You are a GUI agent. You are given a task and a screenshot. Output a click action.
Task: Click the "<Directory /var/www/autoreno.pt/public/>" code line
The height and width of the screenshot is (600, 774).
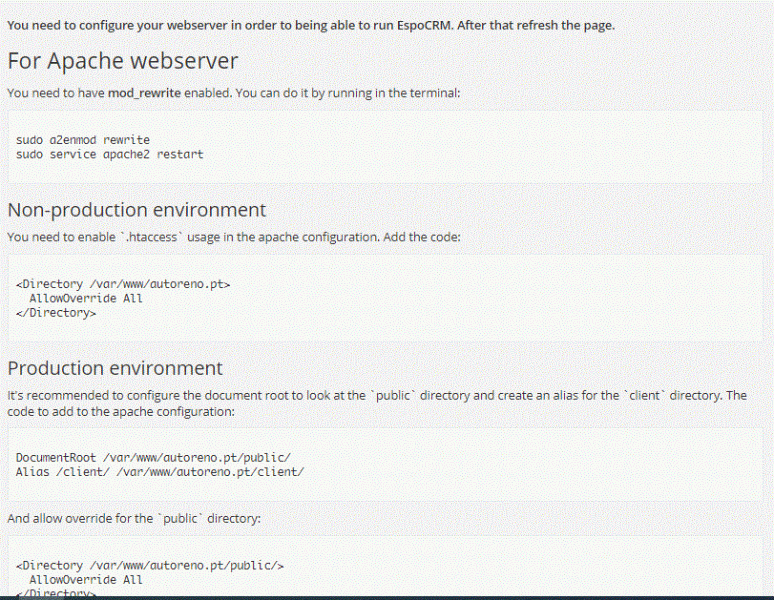(150, 565)
